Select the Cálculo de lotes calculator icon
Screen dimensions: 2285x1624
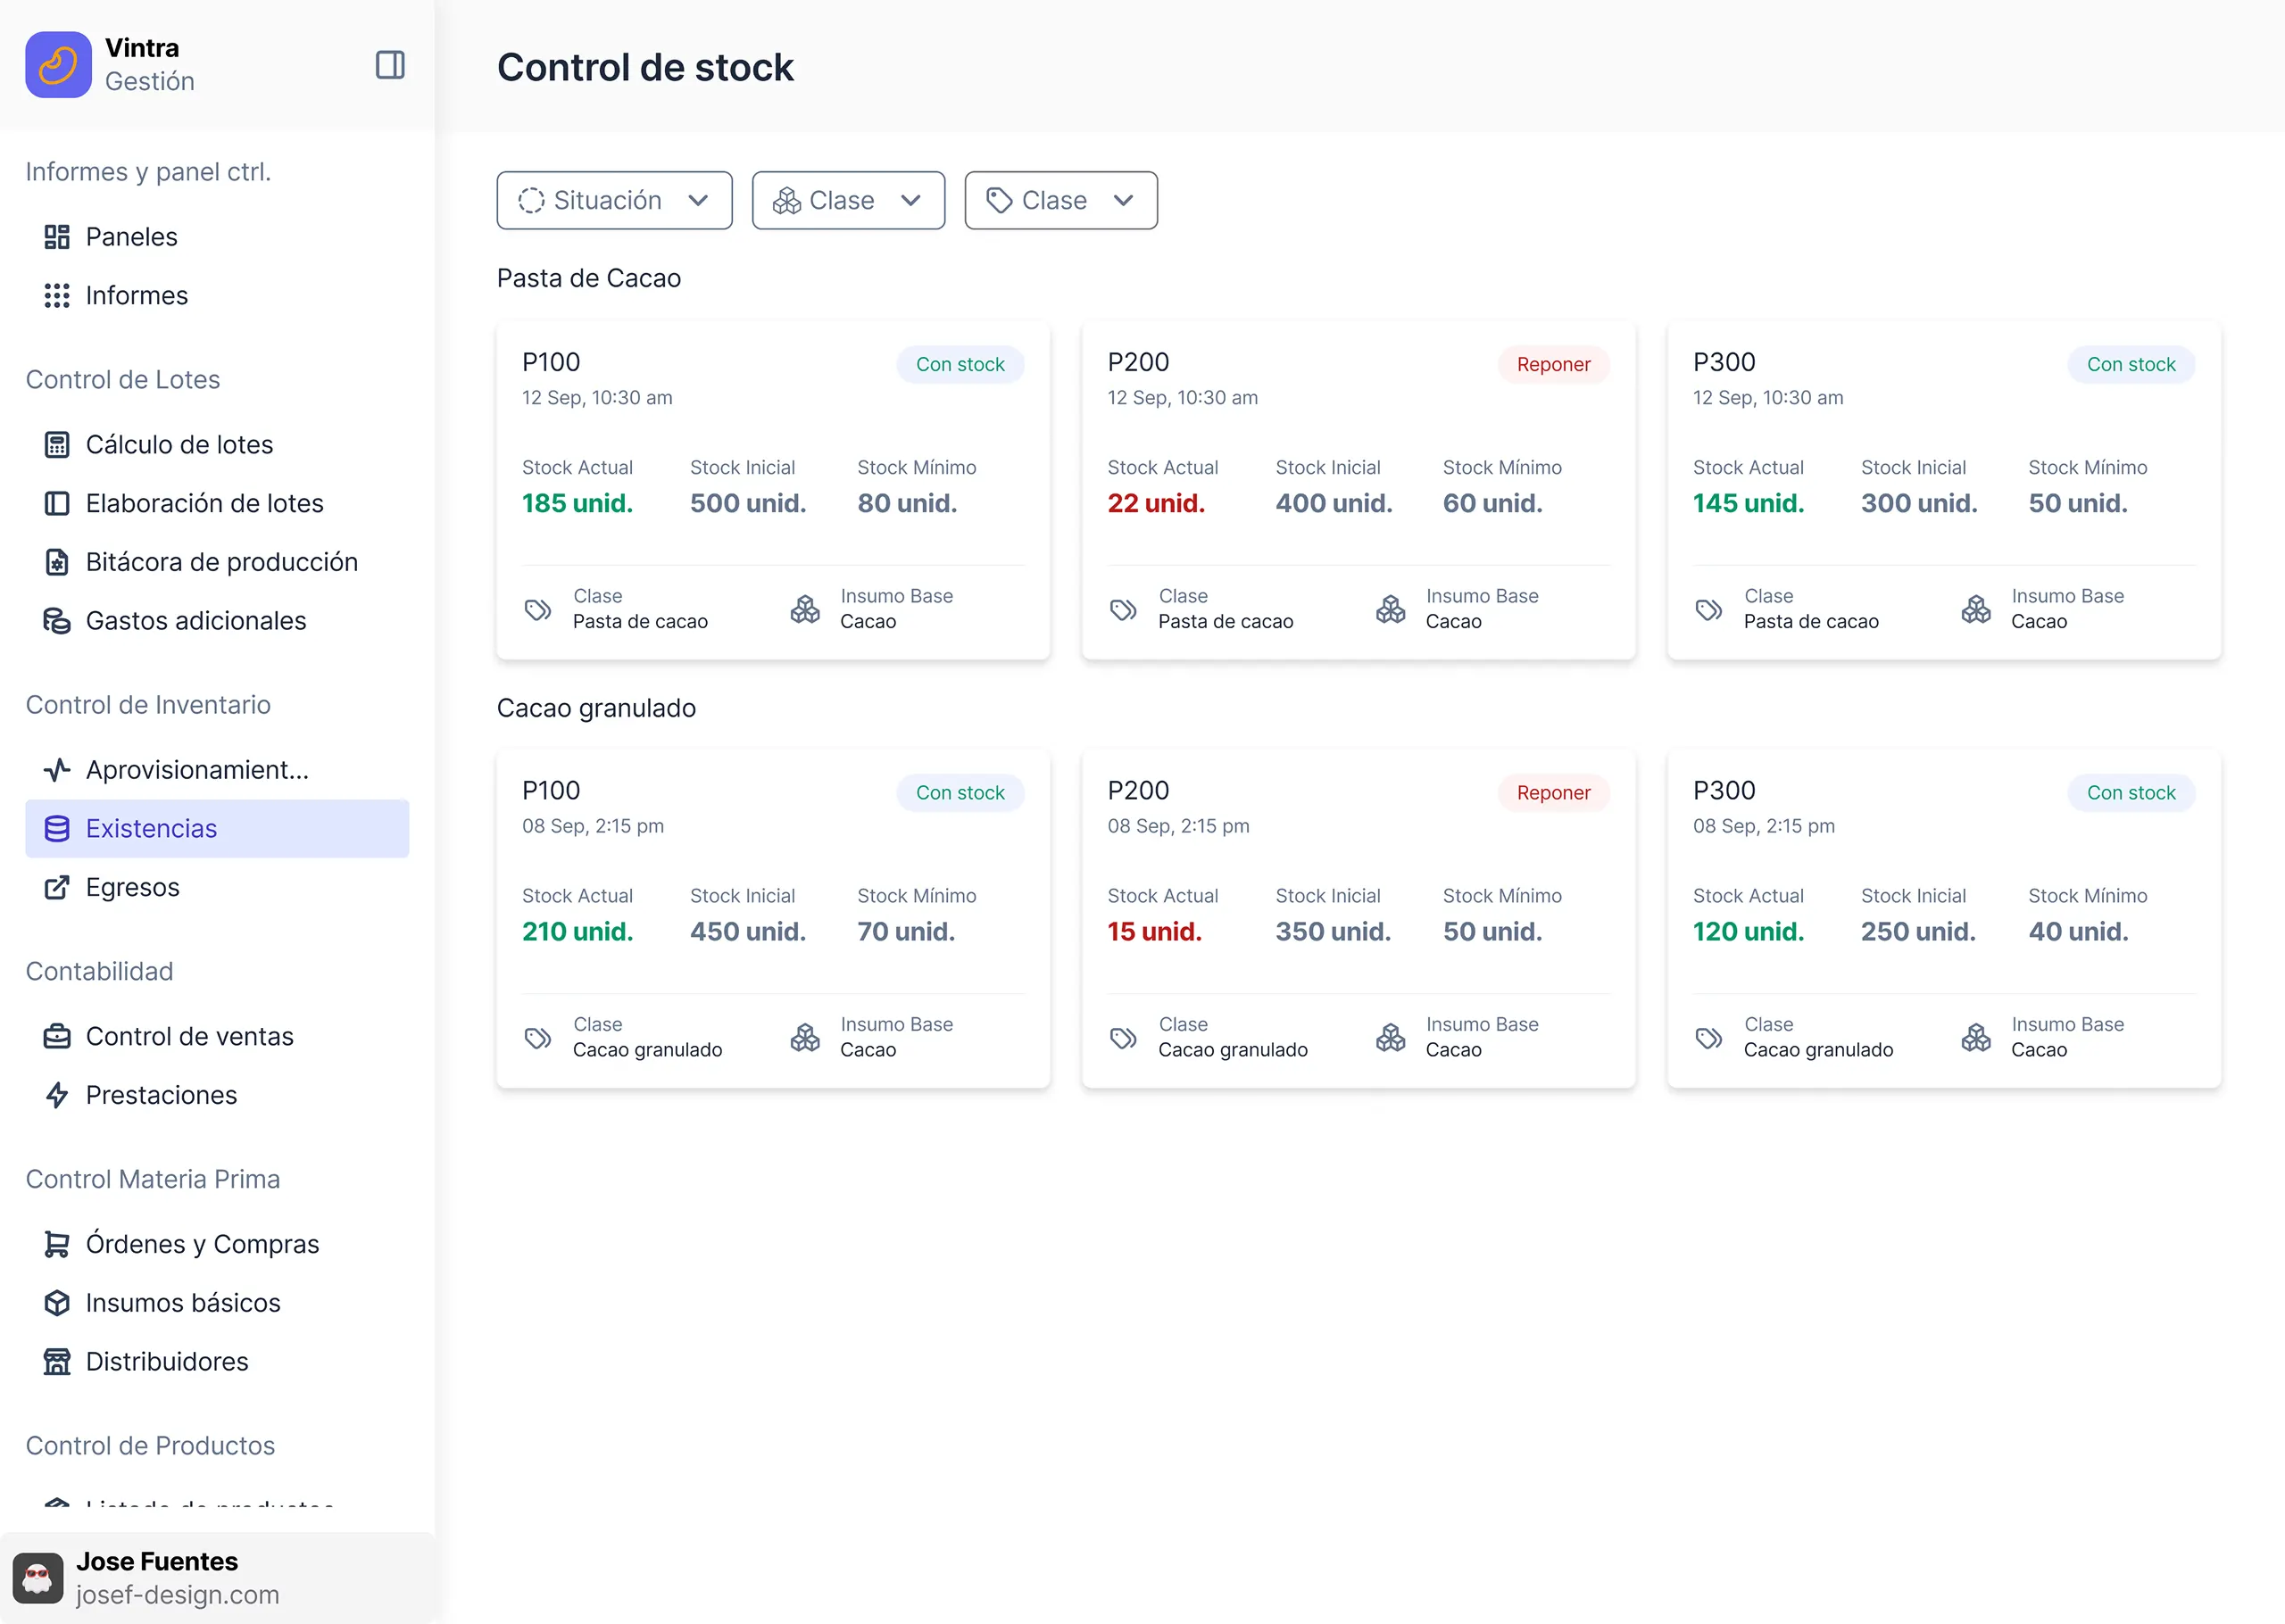[x=57, y=445]
